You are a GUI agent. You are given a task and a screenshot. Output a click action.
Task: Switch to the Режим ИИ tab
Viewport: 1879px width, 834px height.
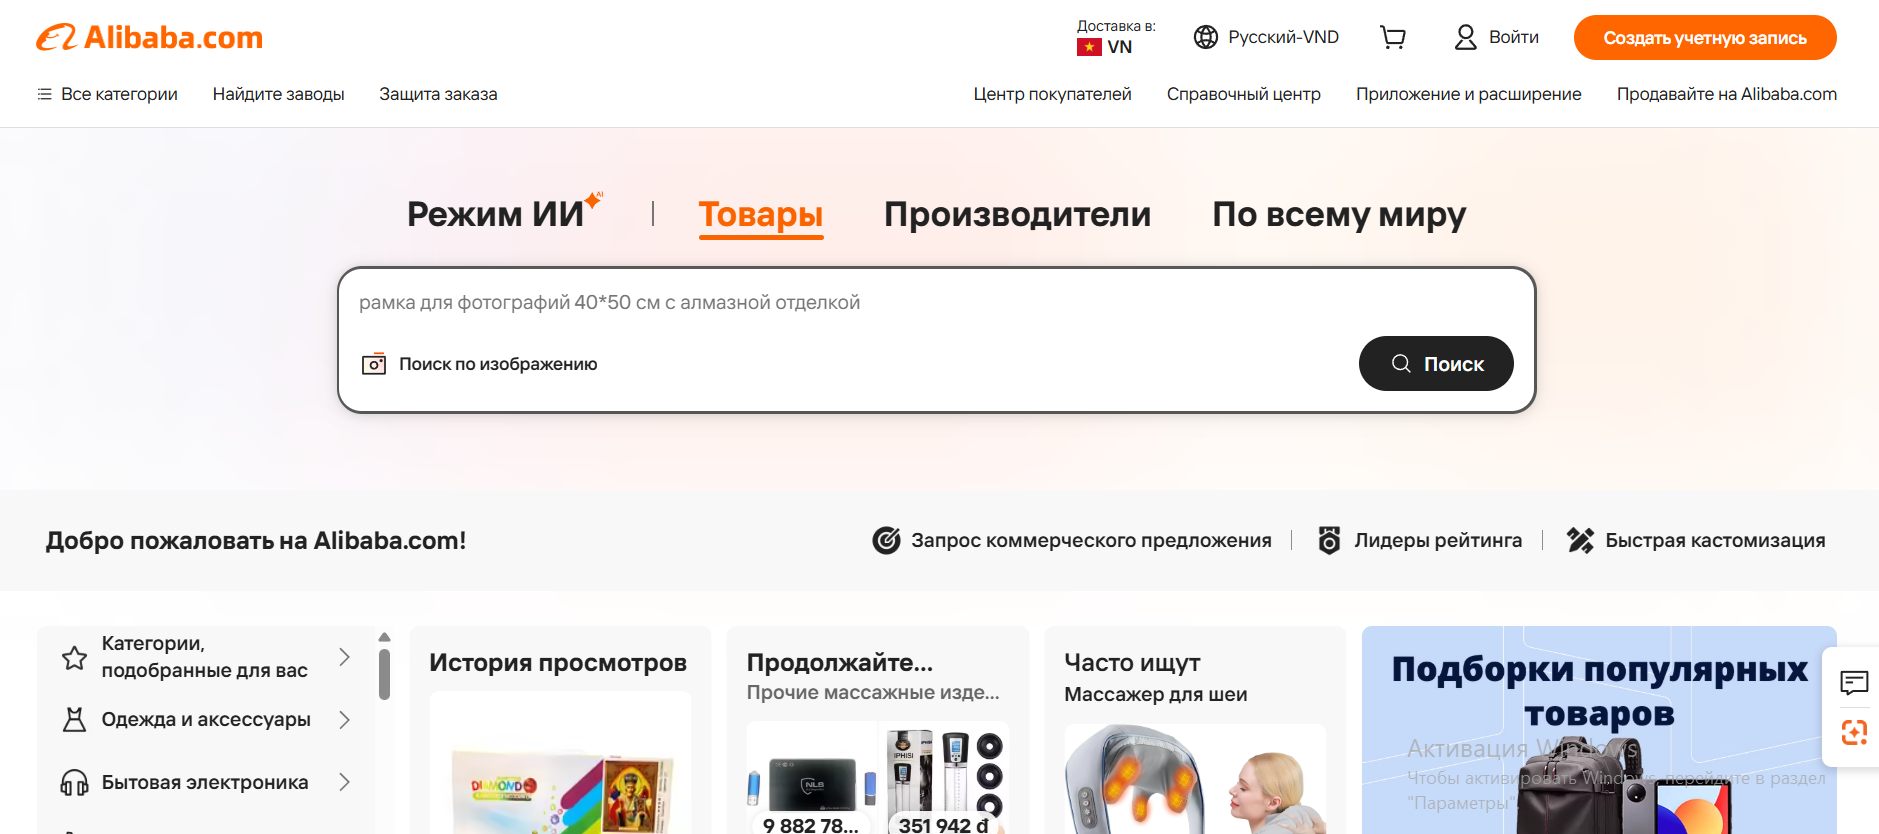[x=495, y=214]
